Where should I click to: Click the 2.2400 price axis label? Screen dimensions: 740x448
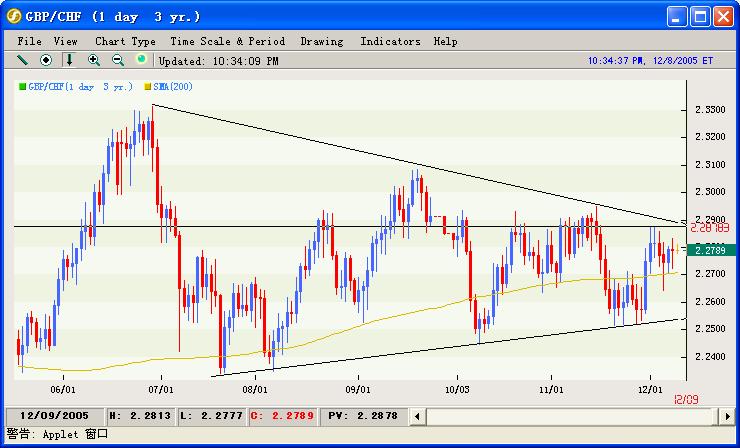(x=710, y=356)
